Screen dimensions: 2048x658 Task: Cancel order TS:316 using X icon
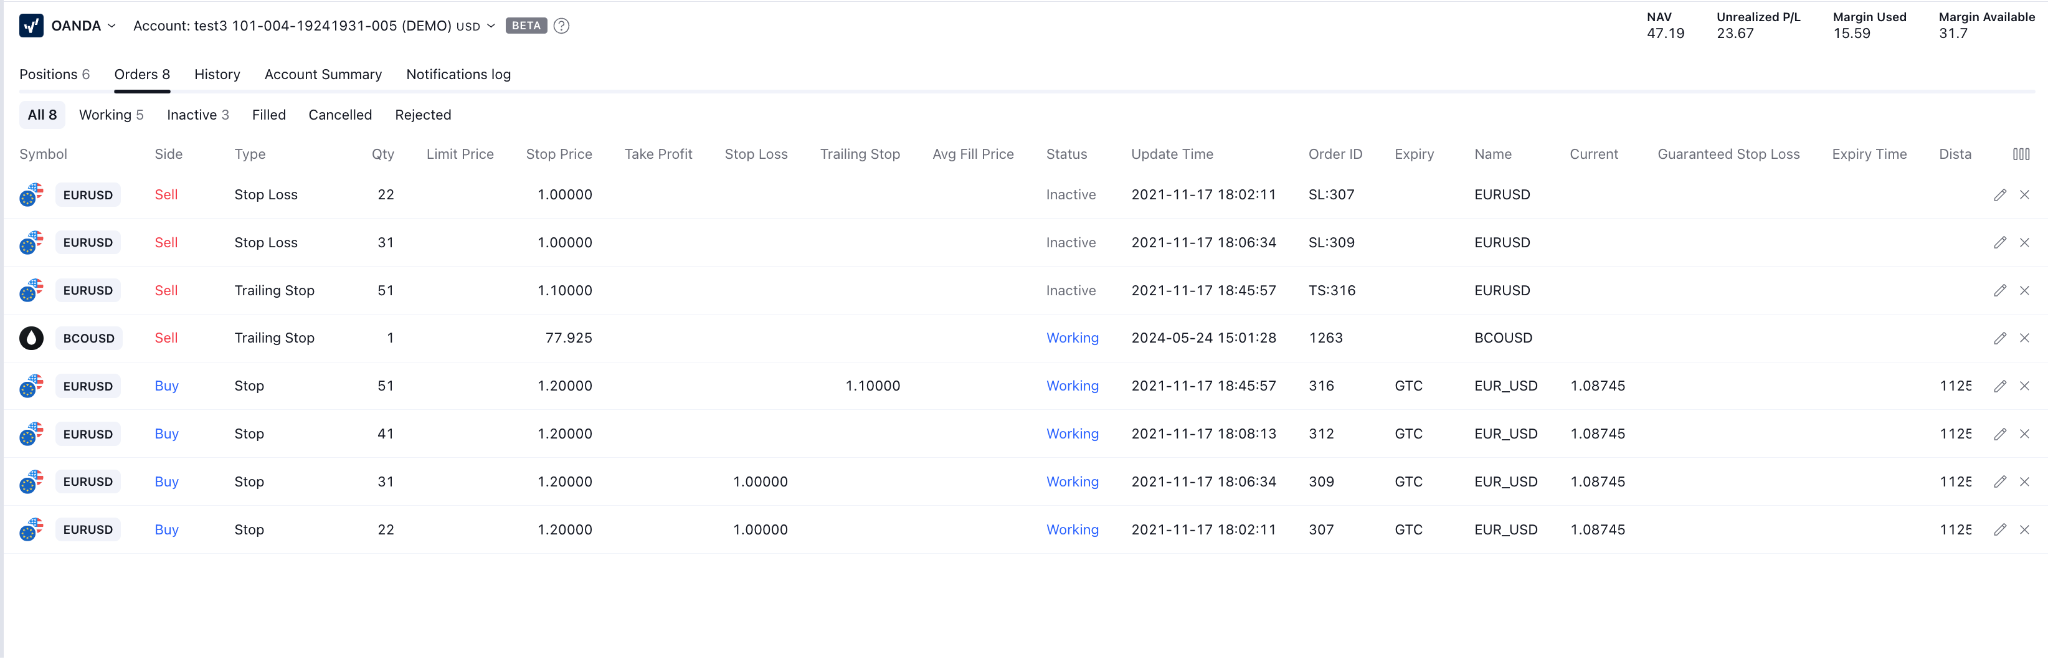coord(2024,291)
